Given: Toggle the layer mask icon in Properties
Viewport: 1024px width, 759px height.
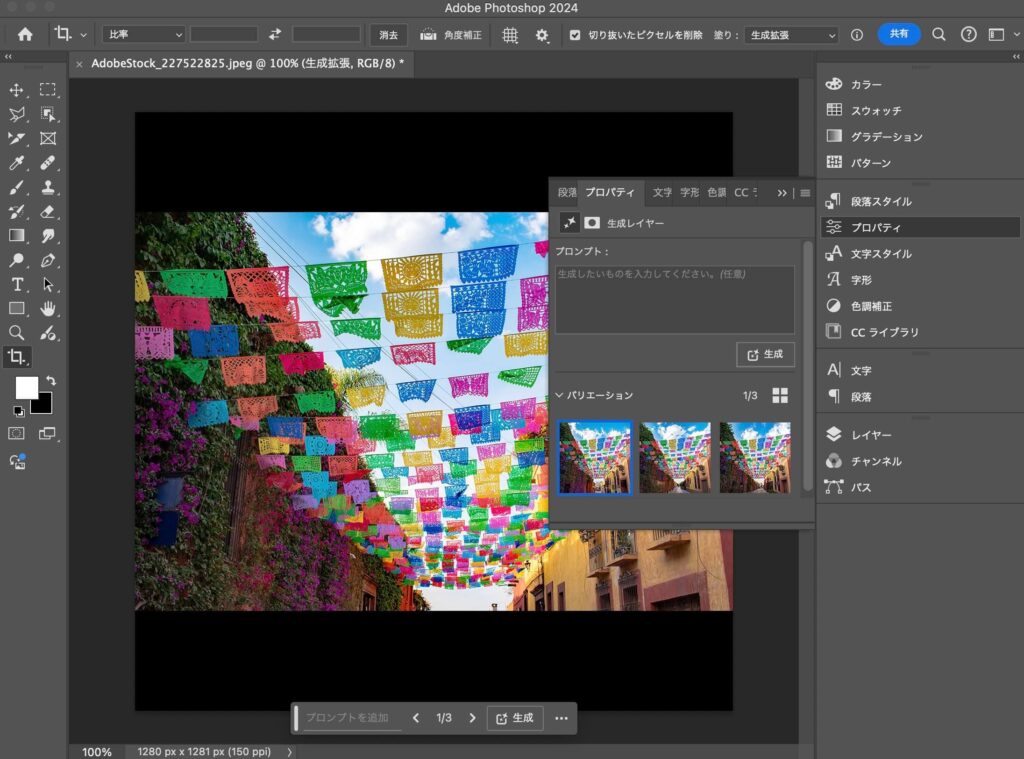Looking at the screenshot, I should pos(592,223).
